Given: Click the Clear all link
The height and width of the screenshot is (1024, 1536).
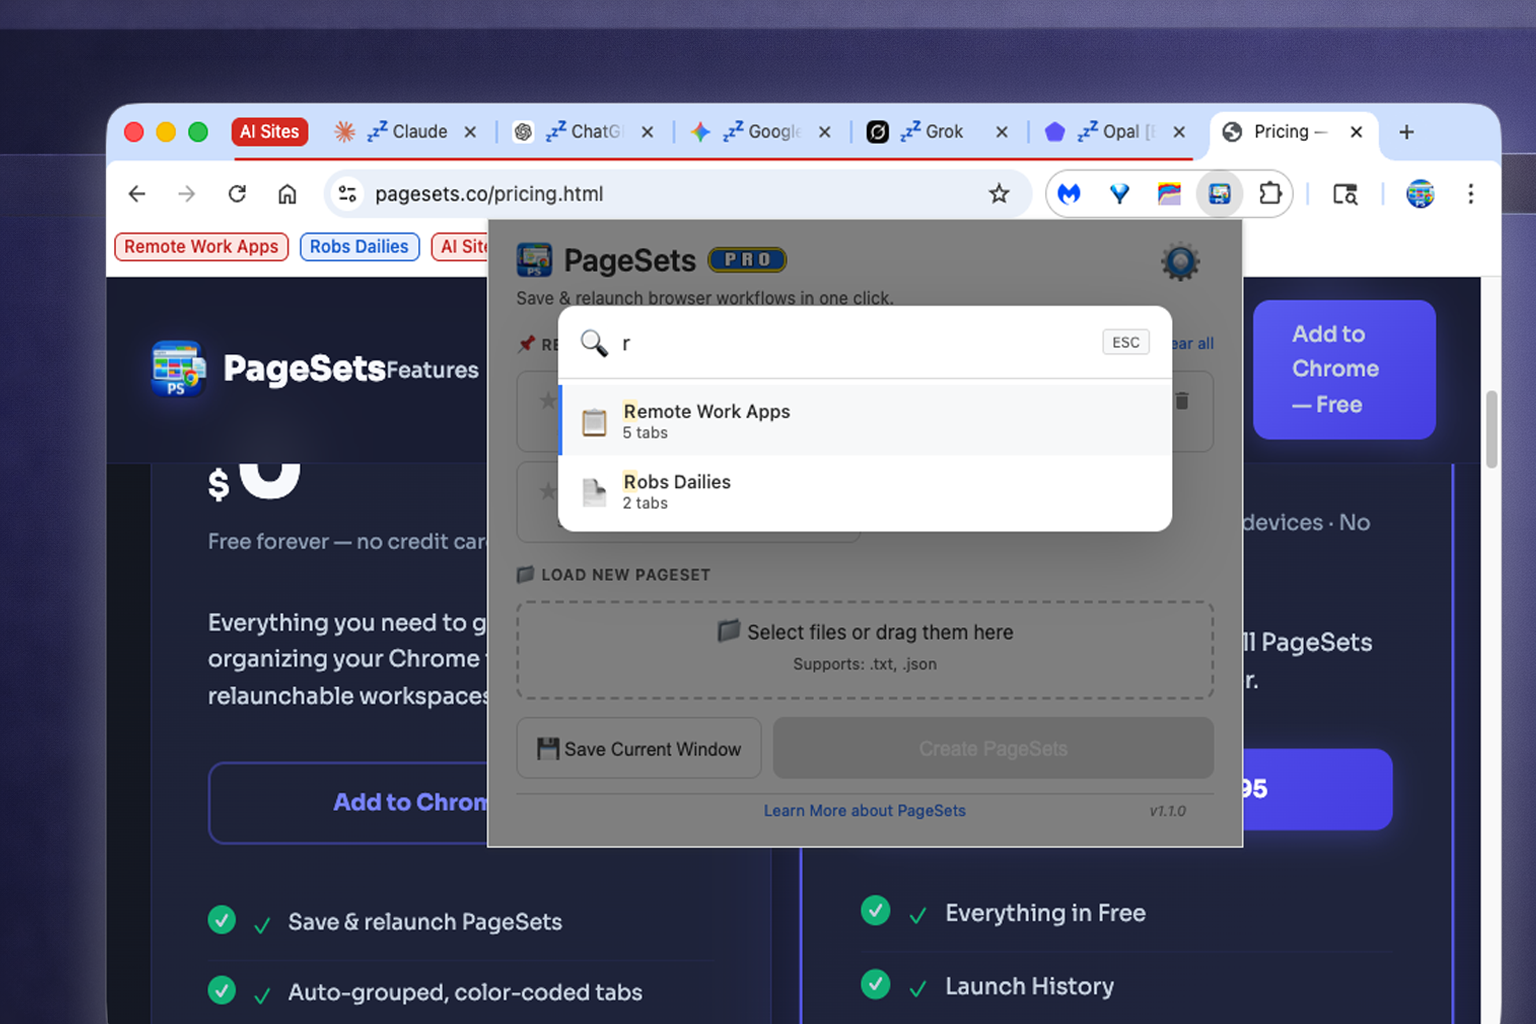Looking at the screenshot, I should [1192, 343].
